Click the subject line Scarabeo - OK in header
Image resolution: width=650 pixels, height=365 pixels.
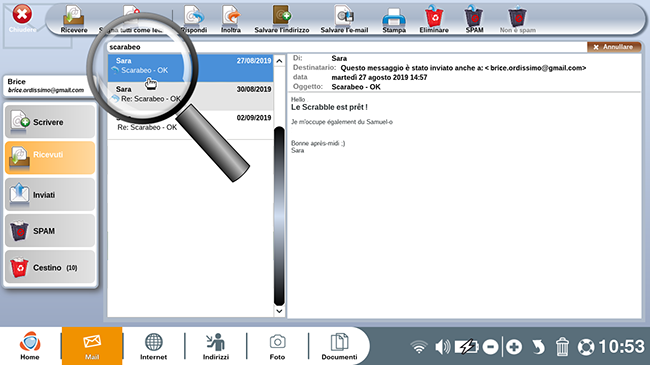point(356,87)
